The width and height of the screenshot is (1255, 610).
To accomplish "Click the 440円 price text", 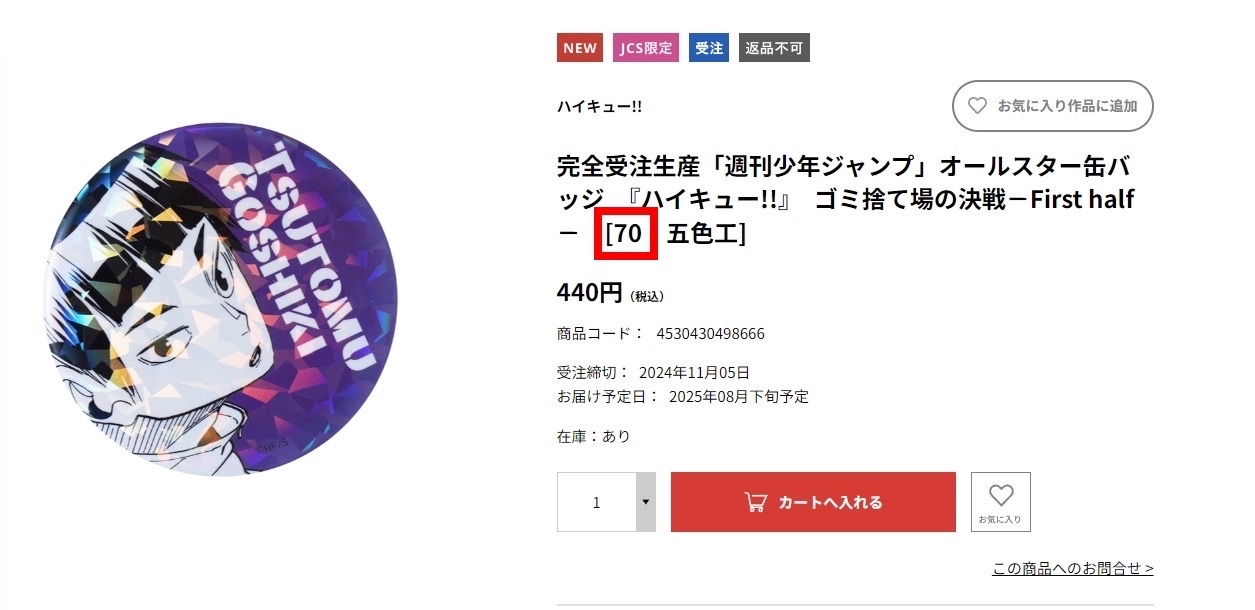I will (x=590, y=293).
